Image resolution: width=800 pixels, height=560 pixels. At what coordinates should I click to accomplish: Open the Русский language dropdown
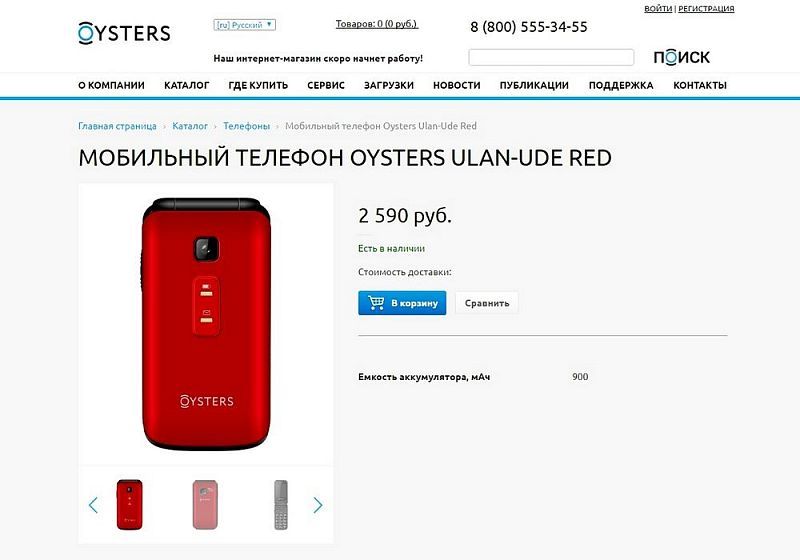[245, 24]
